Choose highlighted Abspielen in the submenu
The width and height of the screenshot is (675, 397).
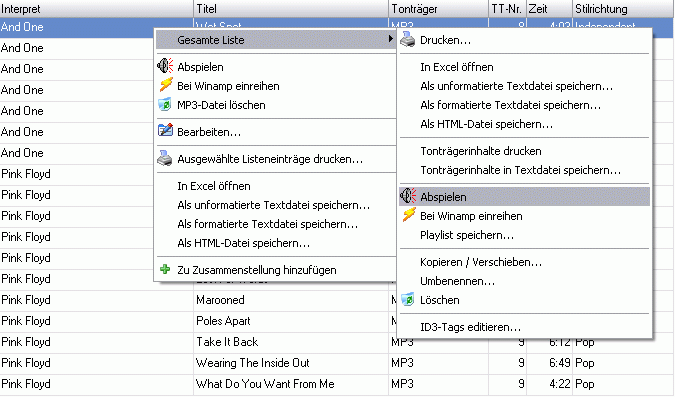coord(524,196)
